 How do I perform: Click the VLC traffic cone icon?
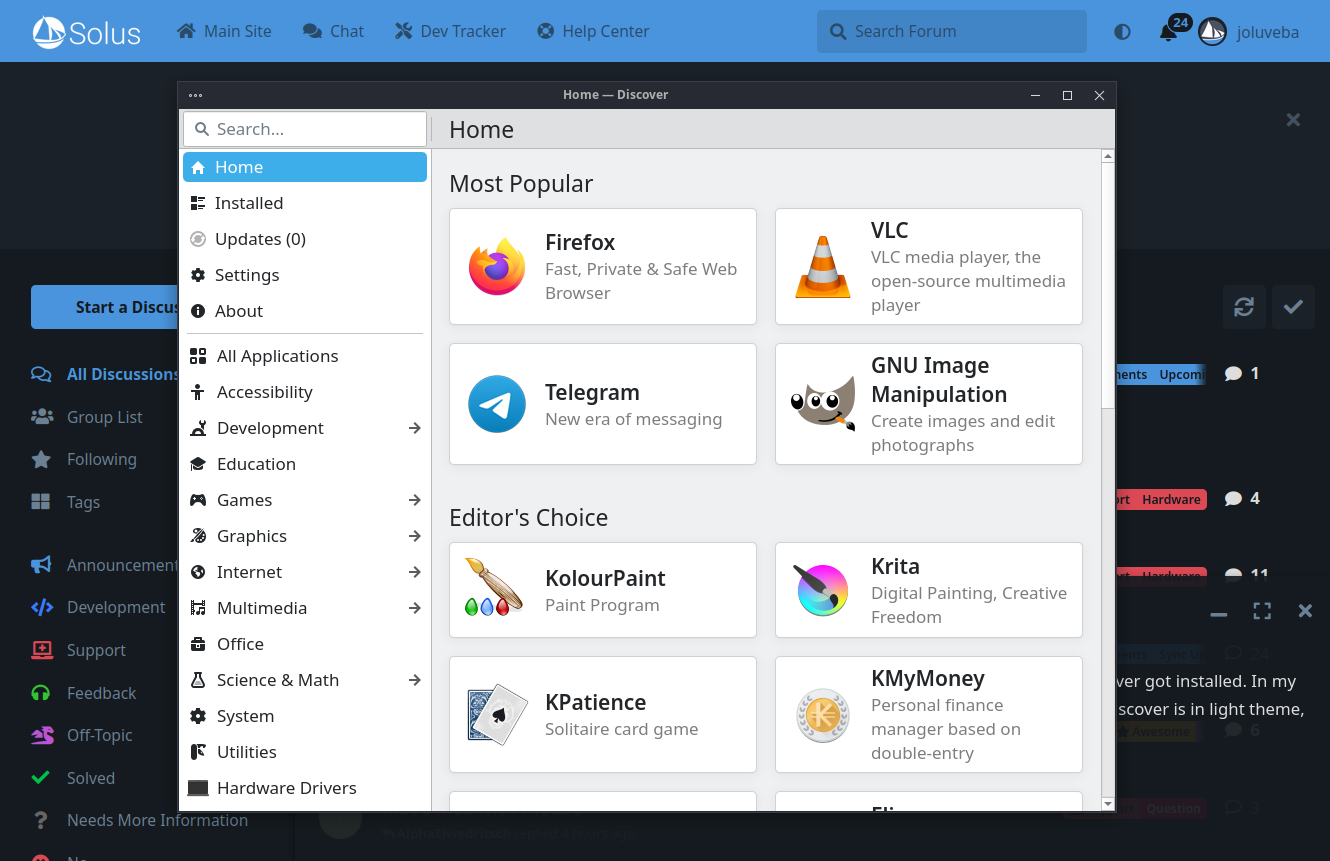pos(822,267)
